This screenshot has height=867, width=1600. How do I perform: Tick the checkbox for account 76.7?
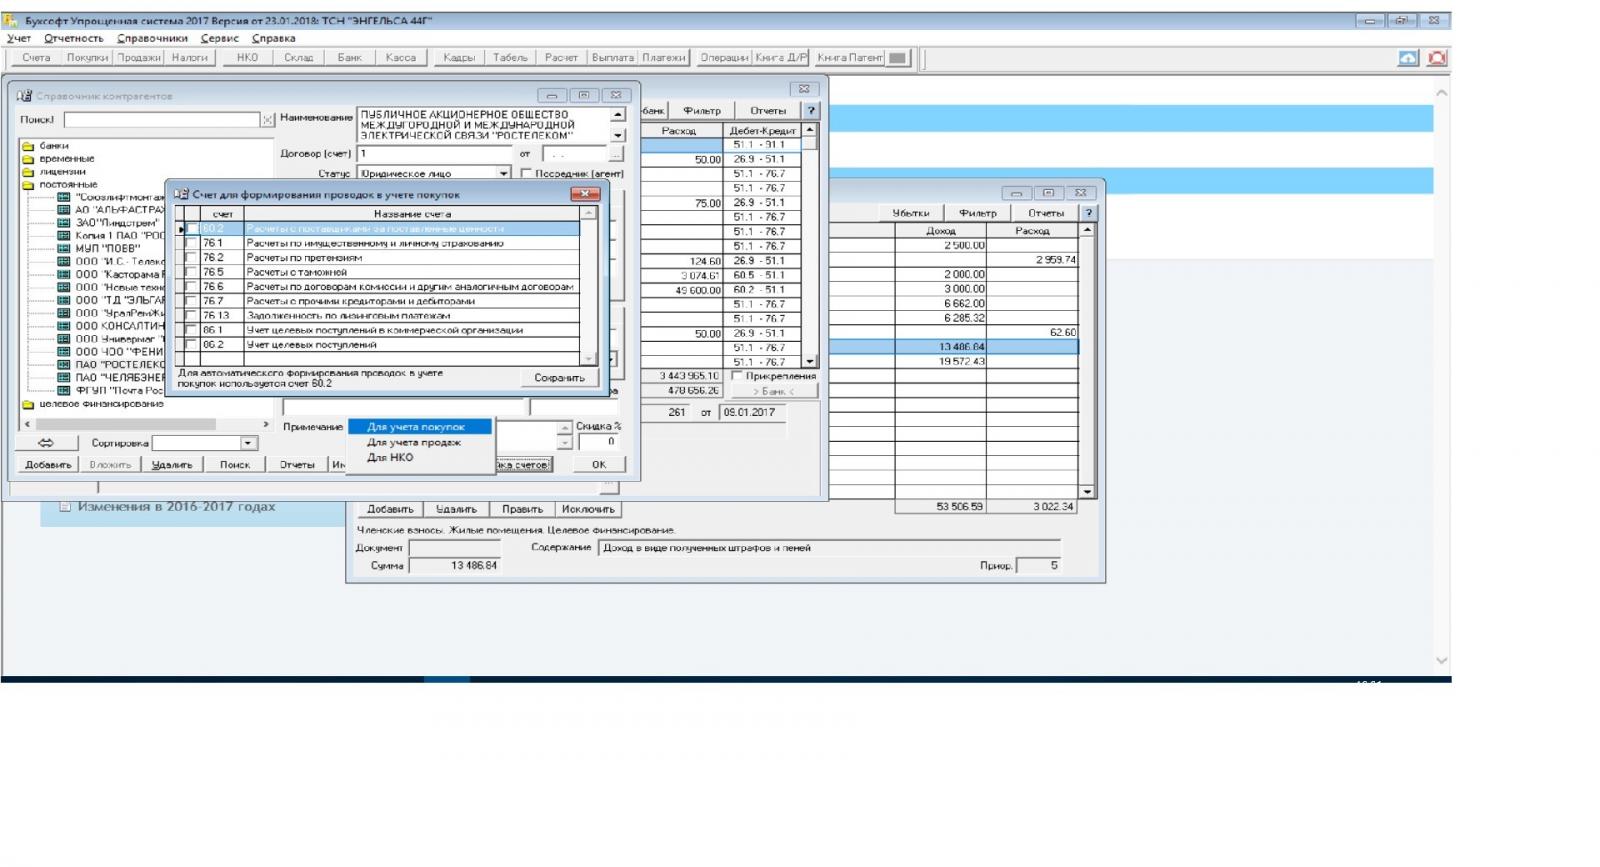tap(191, 302)
